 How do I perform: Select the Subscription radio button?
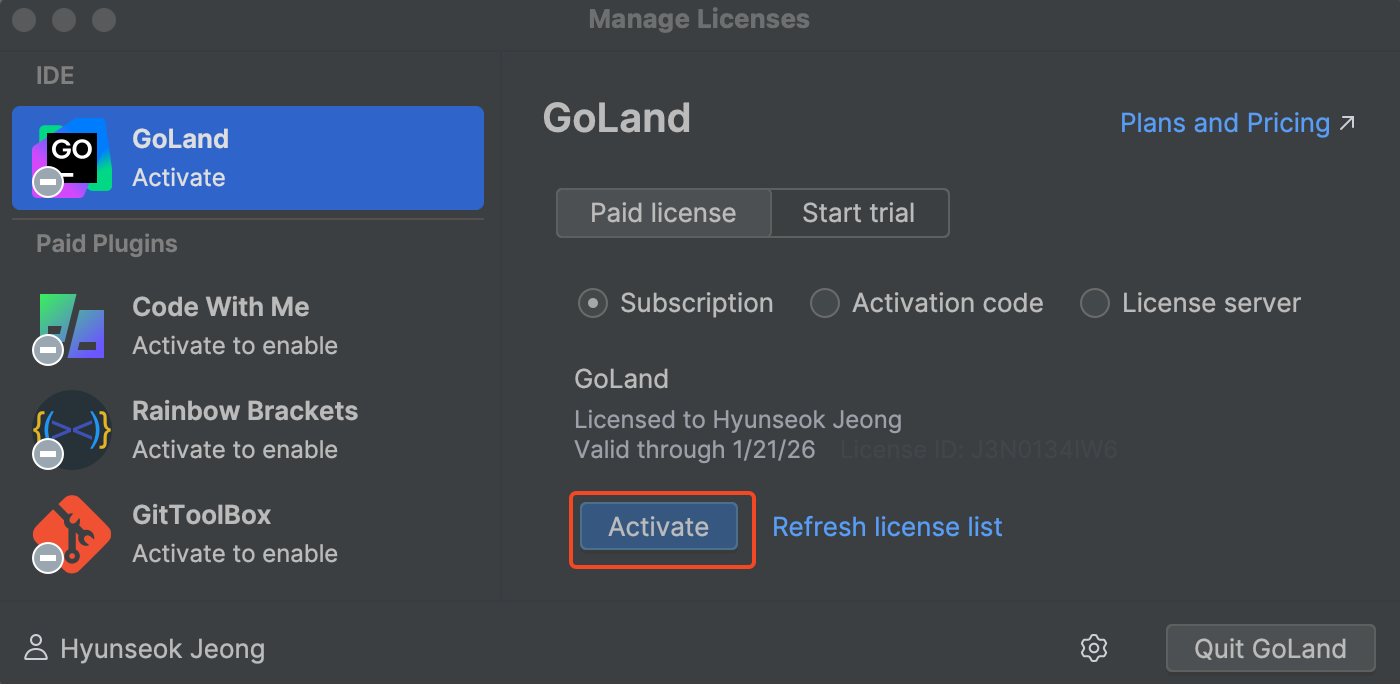[593, 303]
